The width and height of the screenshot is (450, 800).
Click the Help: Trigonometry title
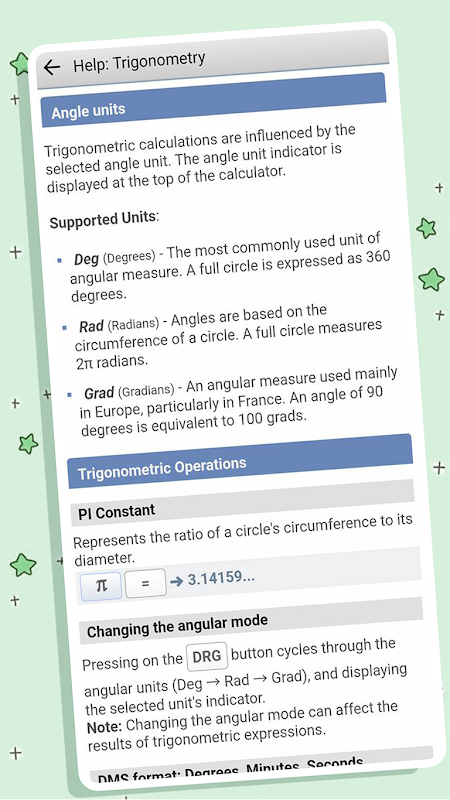point(139,62)
